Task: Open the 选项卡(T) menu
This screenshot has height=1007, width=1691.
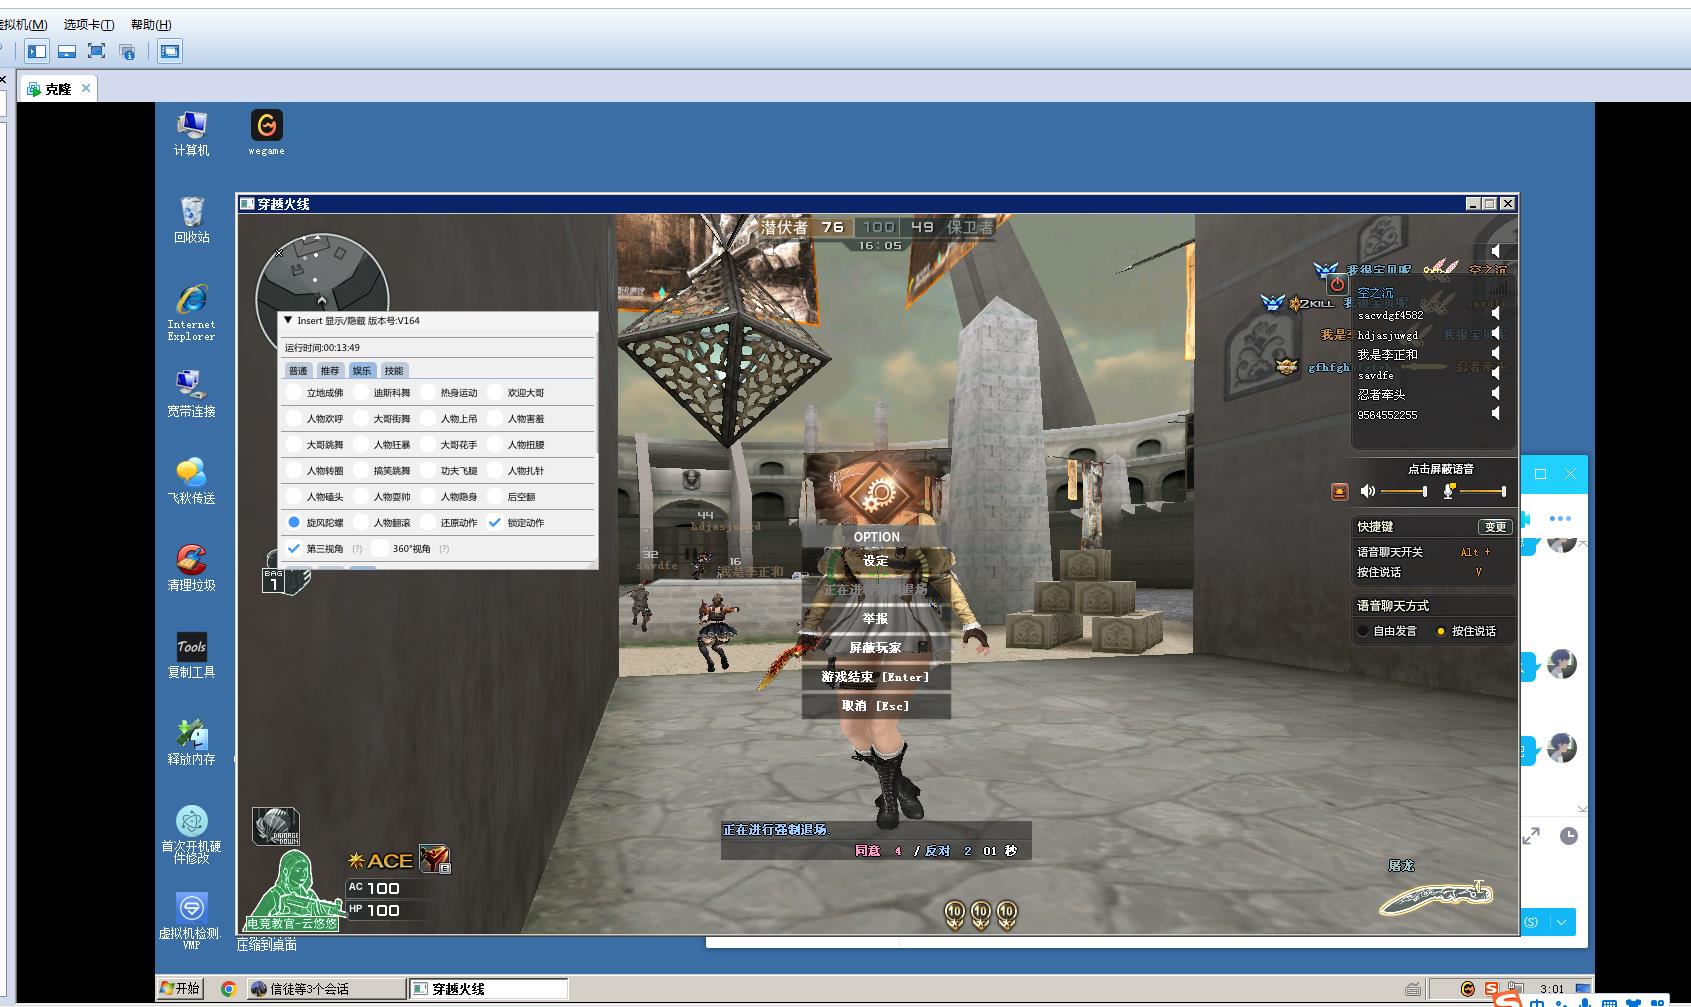Action: [89, 24]
